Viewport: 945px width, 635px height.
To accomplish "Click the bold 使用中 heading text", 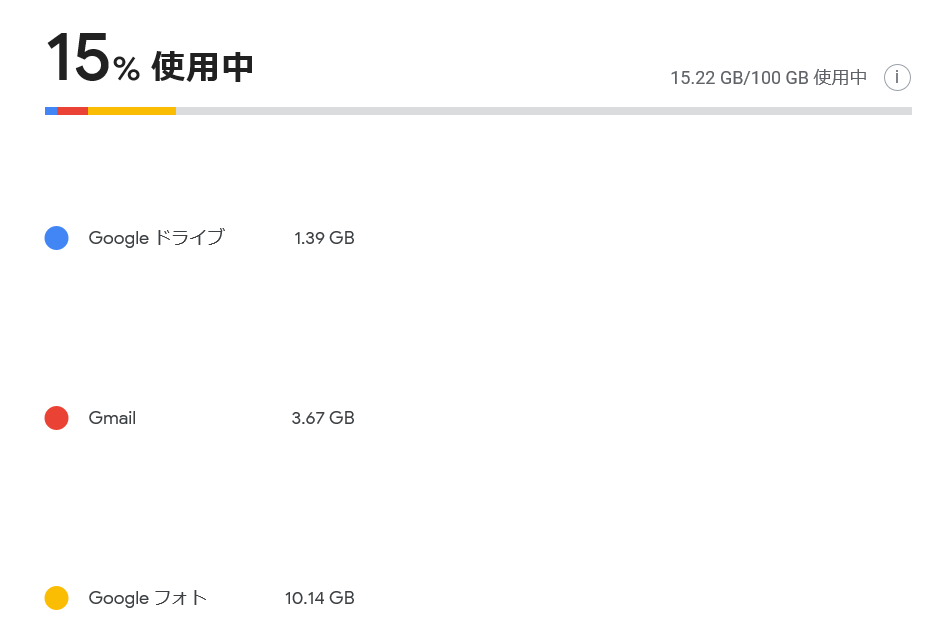I will (202, 66).
